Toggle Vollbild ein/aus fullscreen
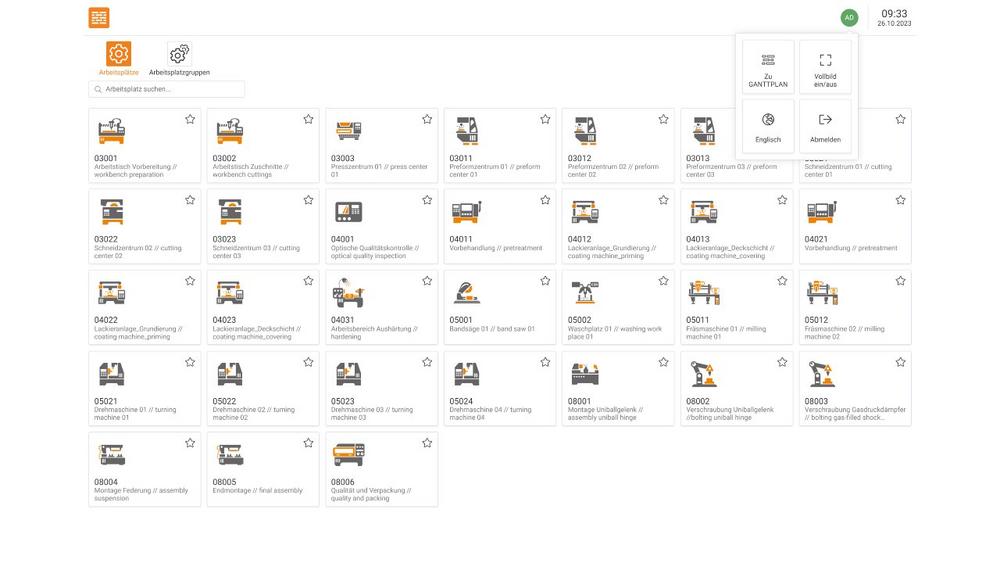 825,67
